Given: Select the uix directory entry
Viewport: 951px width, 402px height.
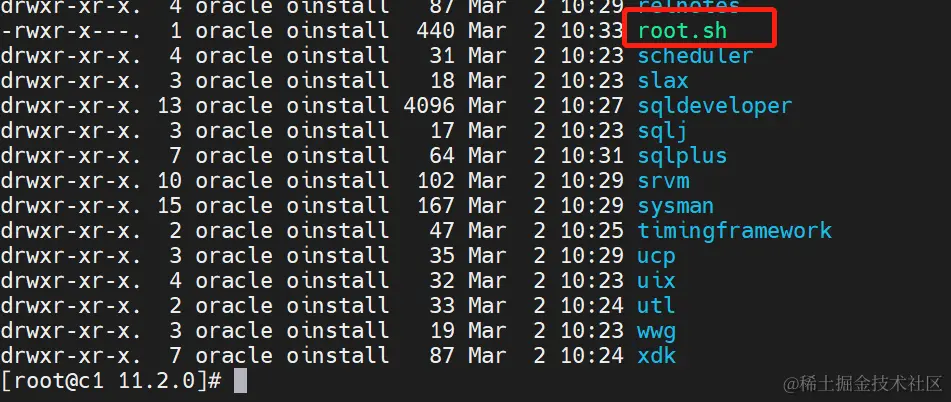Looking at the screenshot, I should [x=656, y=281].
